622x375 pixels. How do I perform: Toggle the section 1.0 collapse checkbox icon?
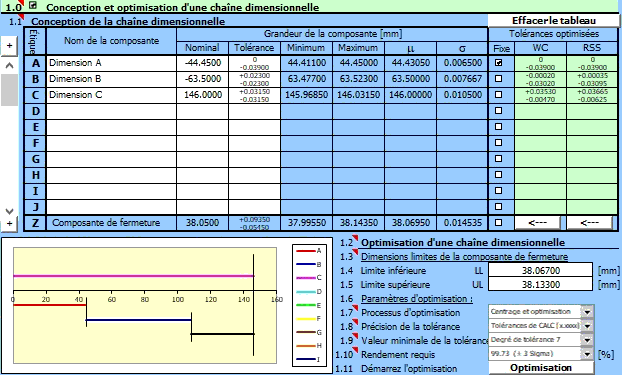(33, 6)
